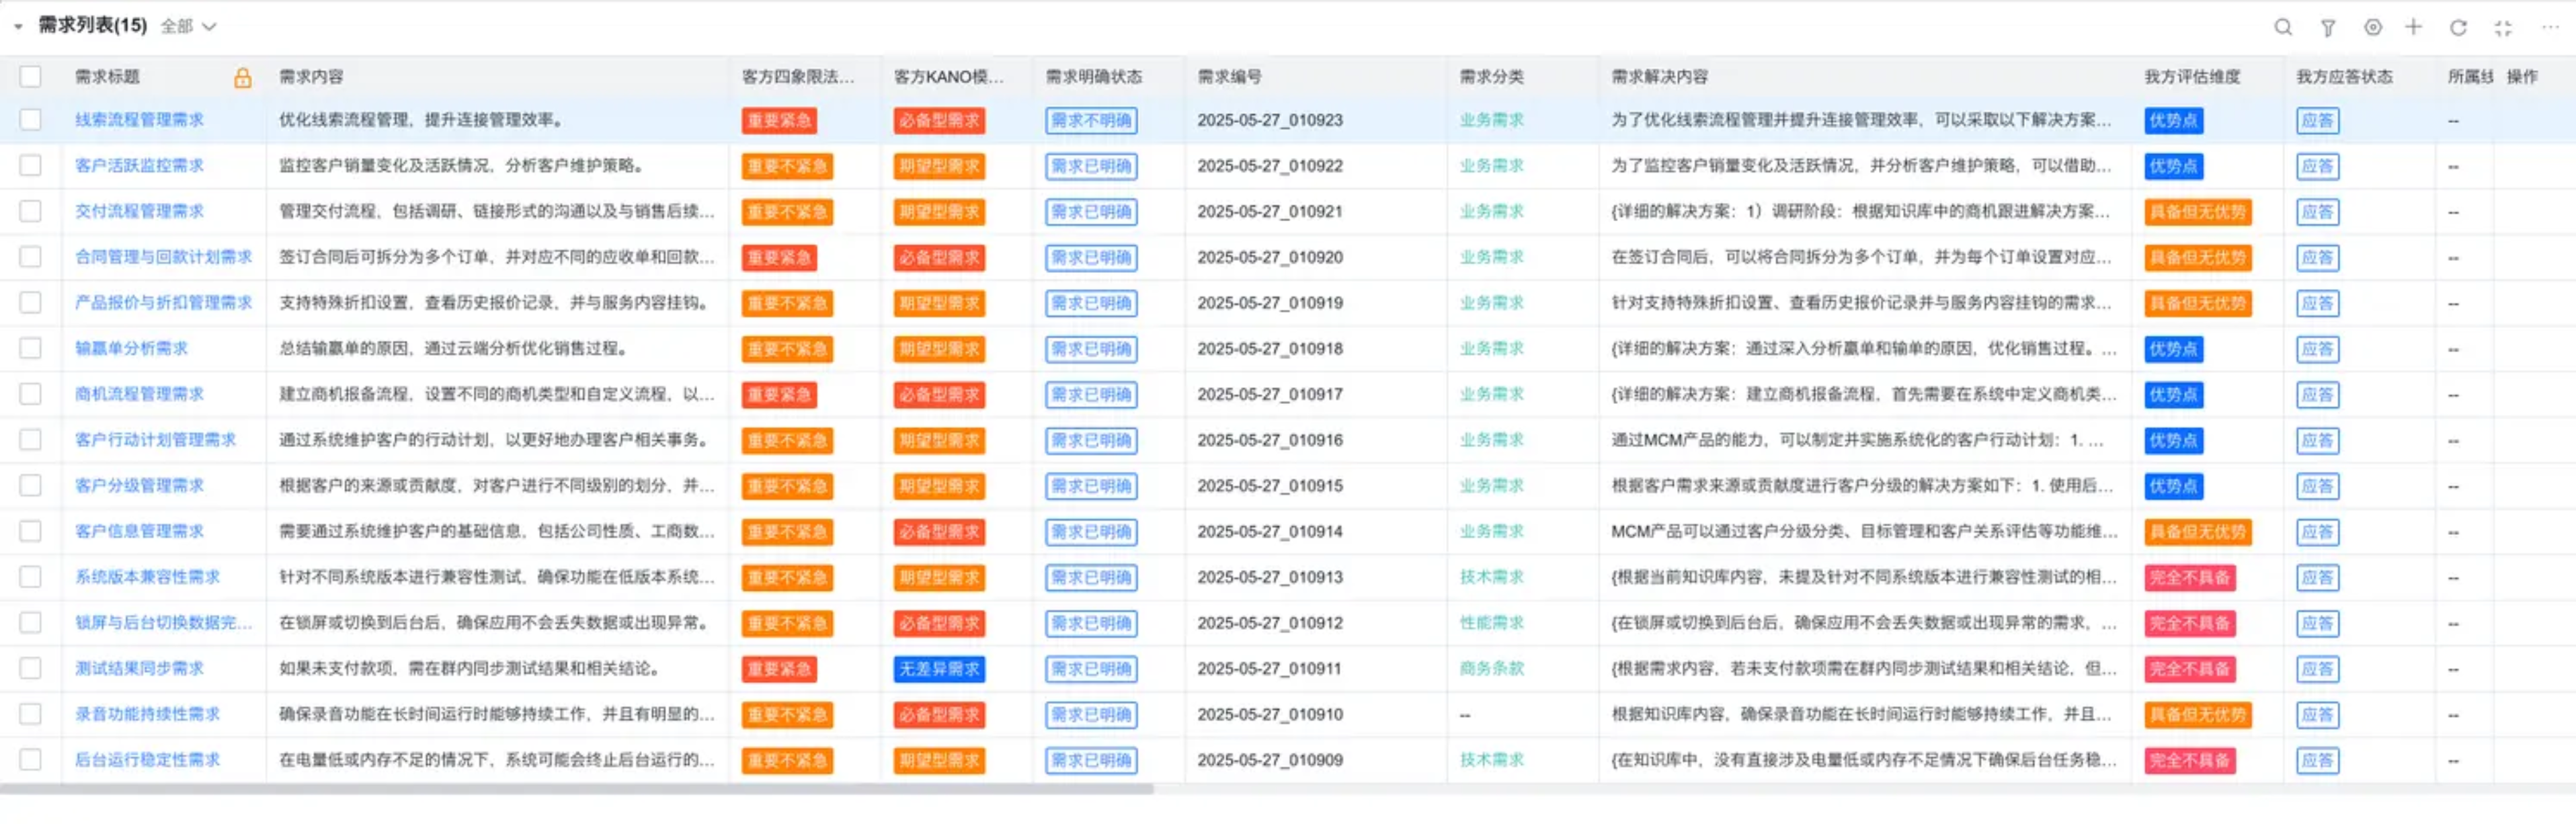Check the 线索流程管理需求 row checkbox
Viewport: 2576px width, 824px height.
[31, 120]
